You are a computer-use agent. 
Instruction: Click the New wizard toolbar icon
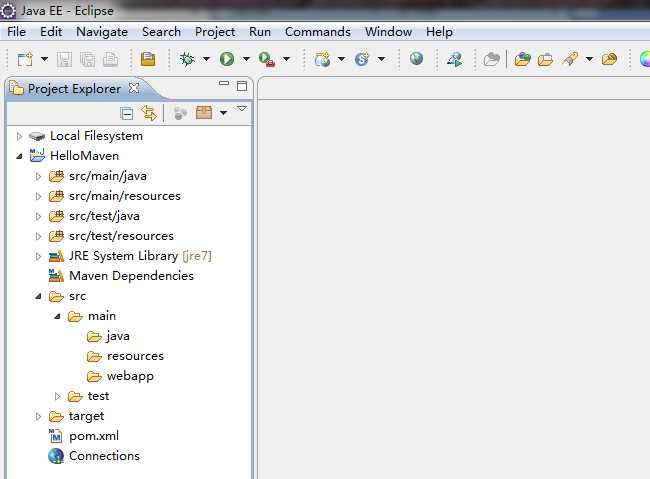pyautogui.click(x=25, y=59)
